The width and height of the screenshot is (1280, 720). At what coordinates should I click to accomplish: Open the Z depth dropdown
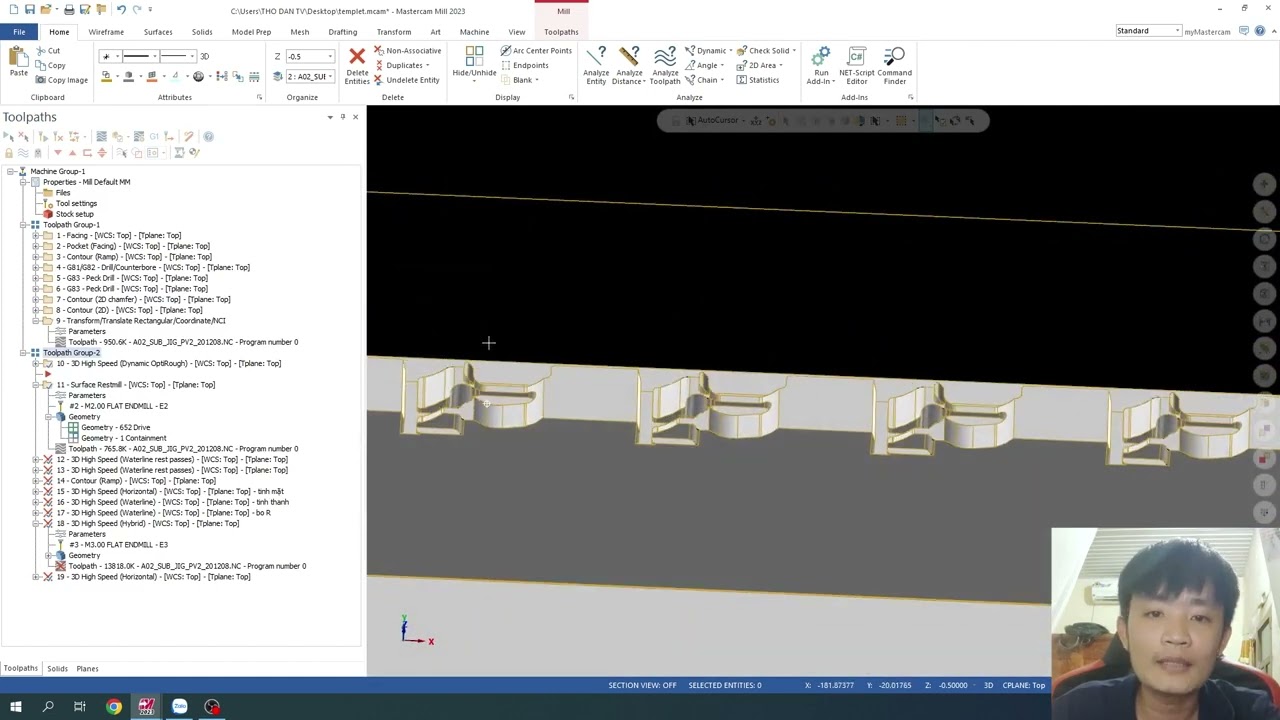pyautogui.click(x=330, y=56)
